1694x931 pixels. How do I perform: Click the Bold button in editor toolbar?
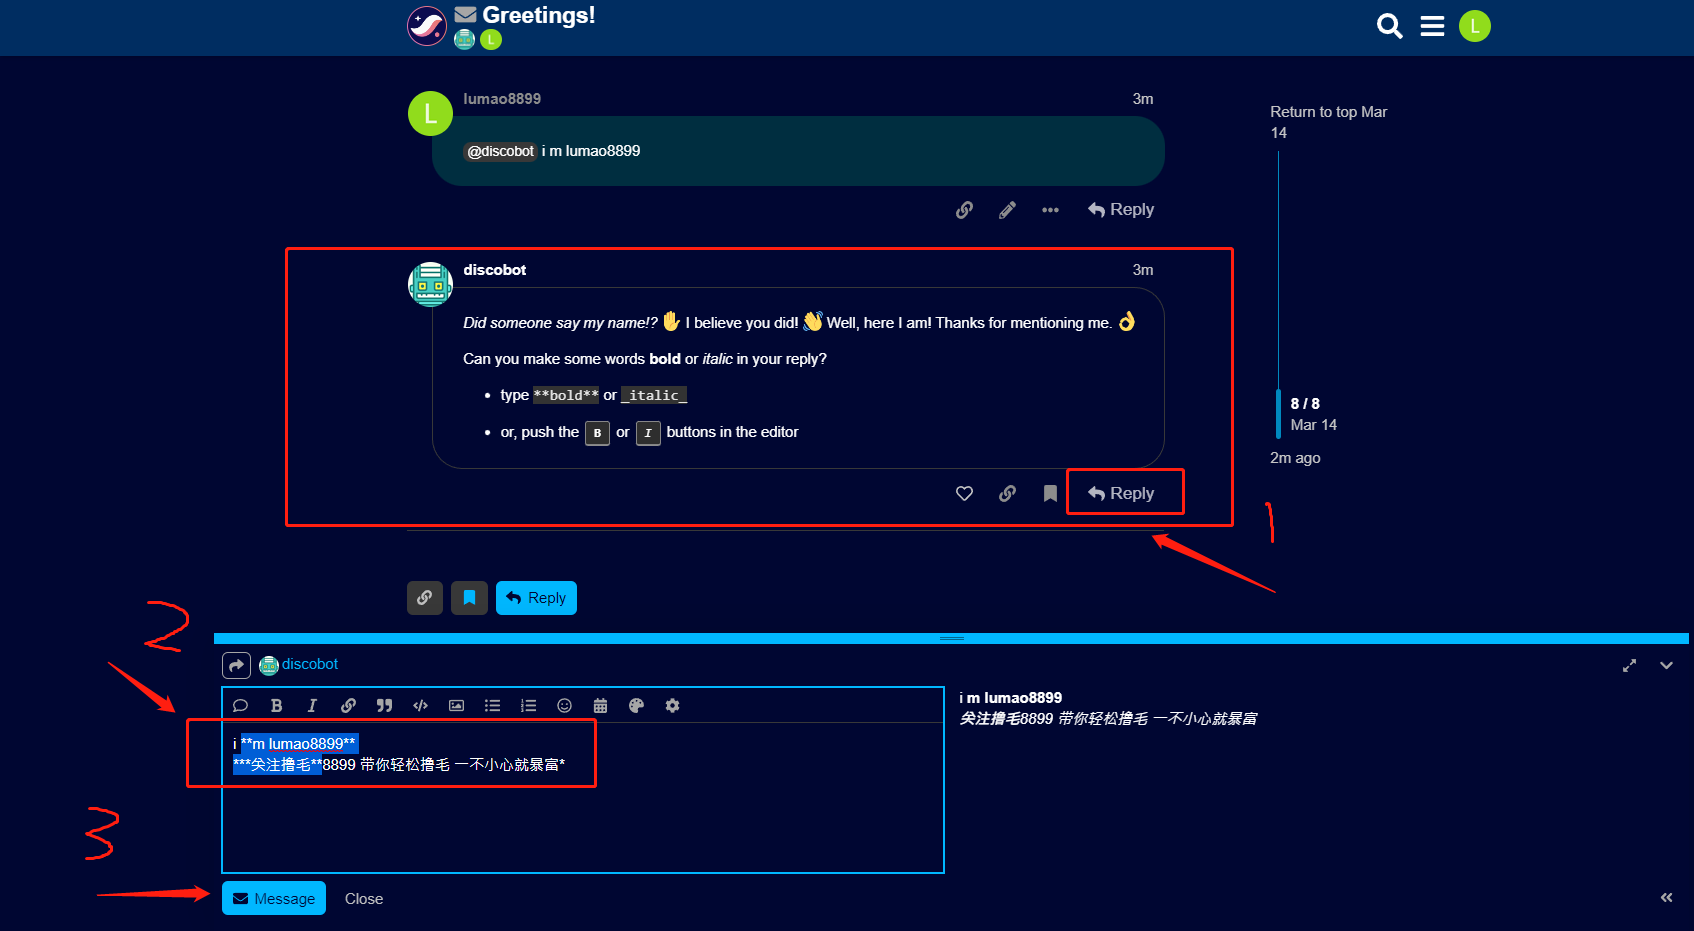pos(277,705)
